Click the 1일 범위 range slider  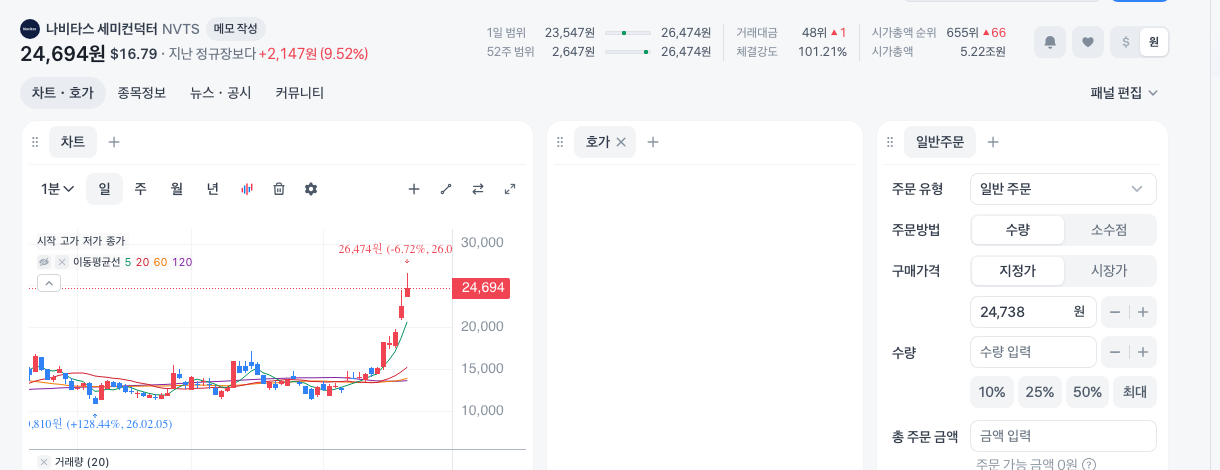click(x=627, y=33)
